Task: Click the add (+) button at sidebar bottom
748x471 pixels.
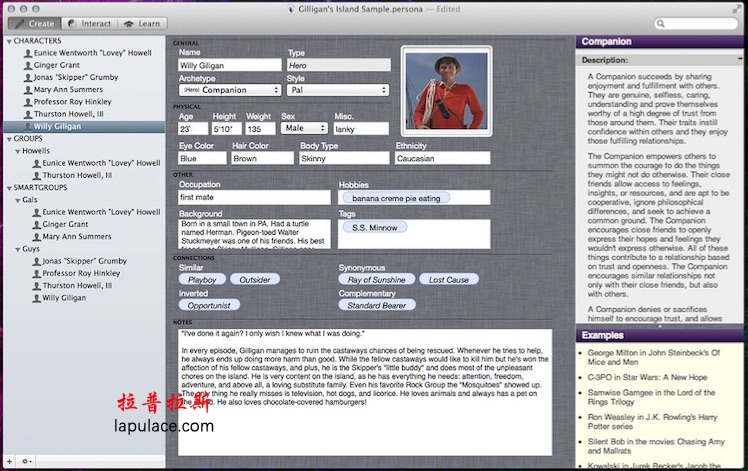Action: coord(10,461)
